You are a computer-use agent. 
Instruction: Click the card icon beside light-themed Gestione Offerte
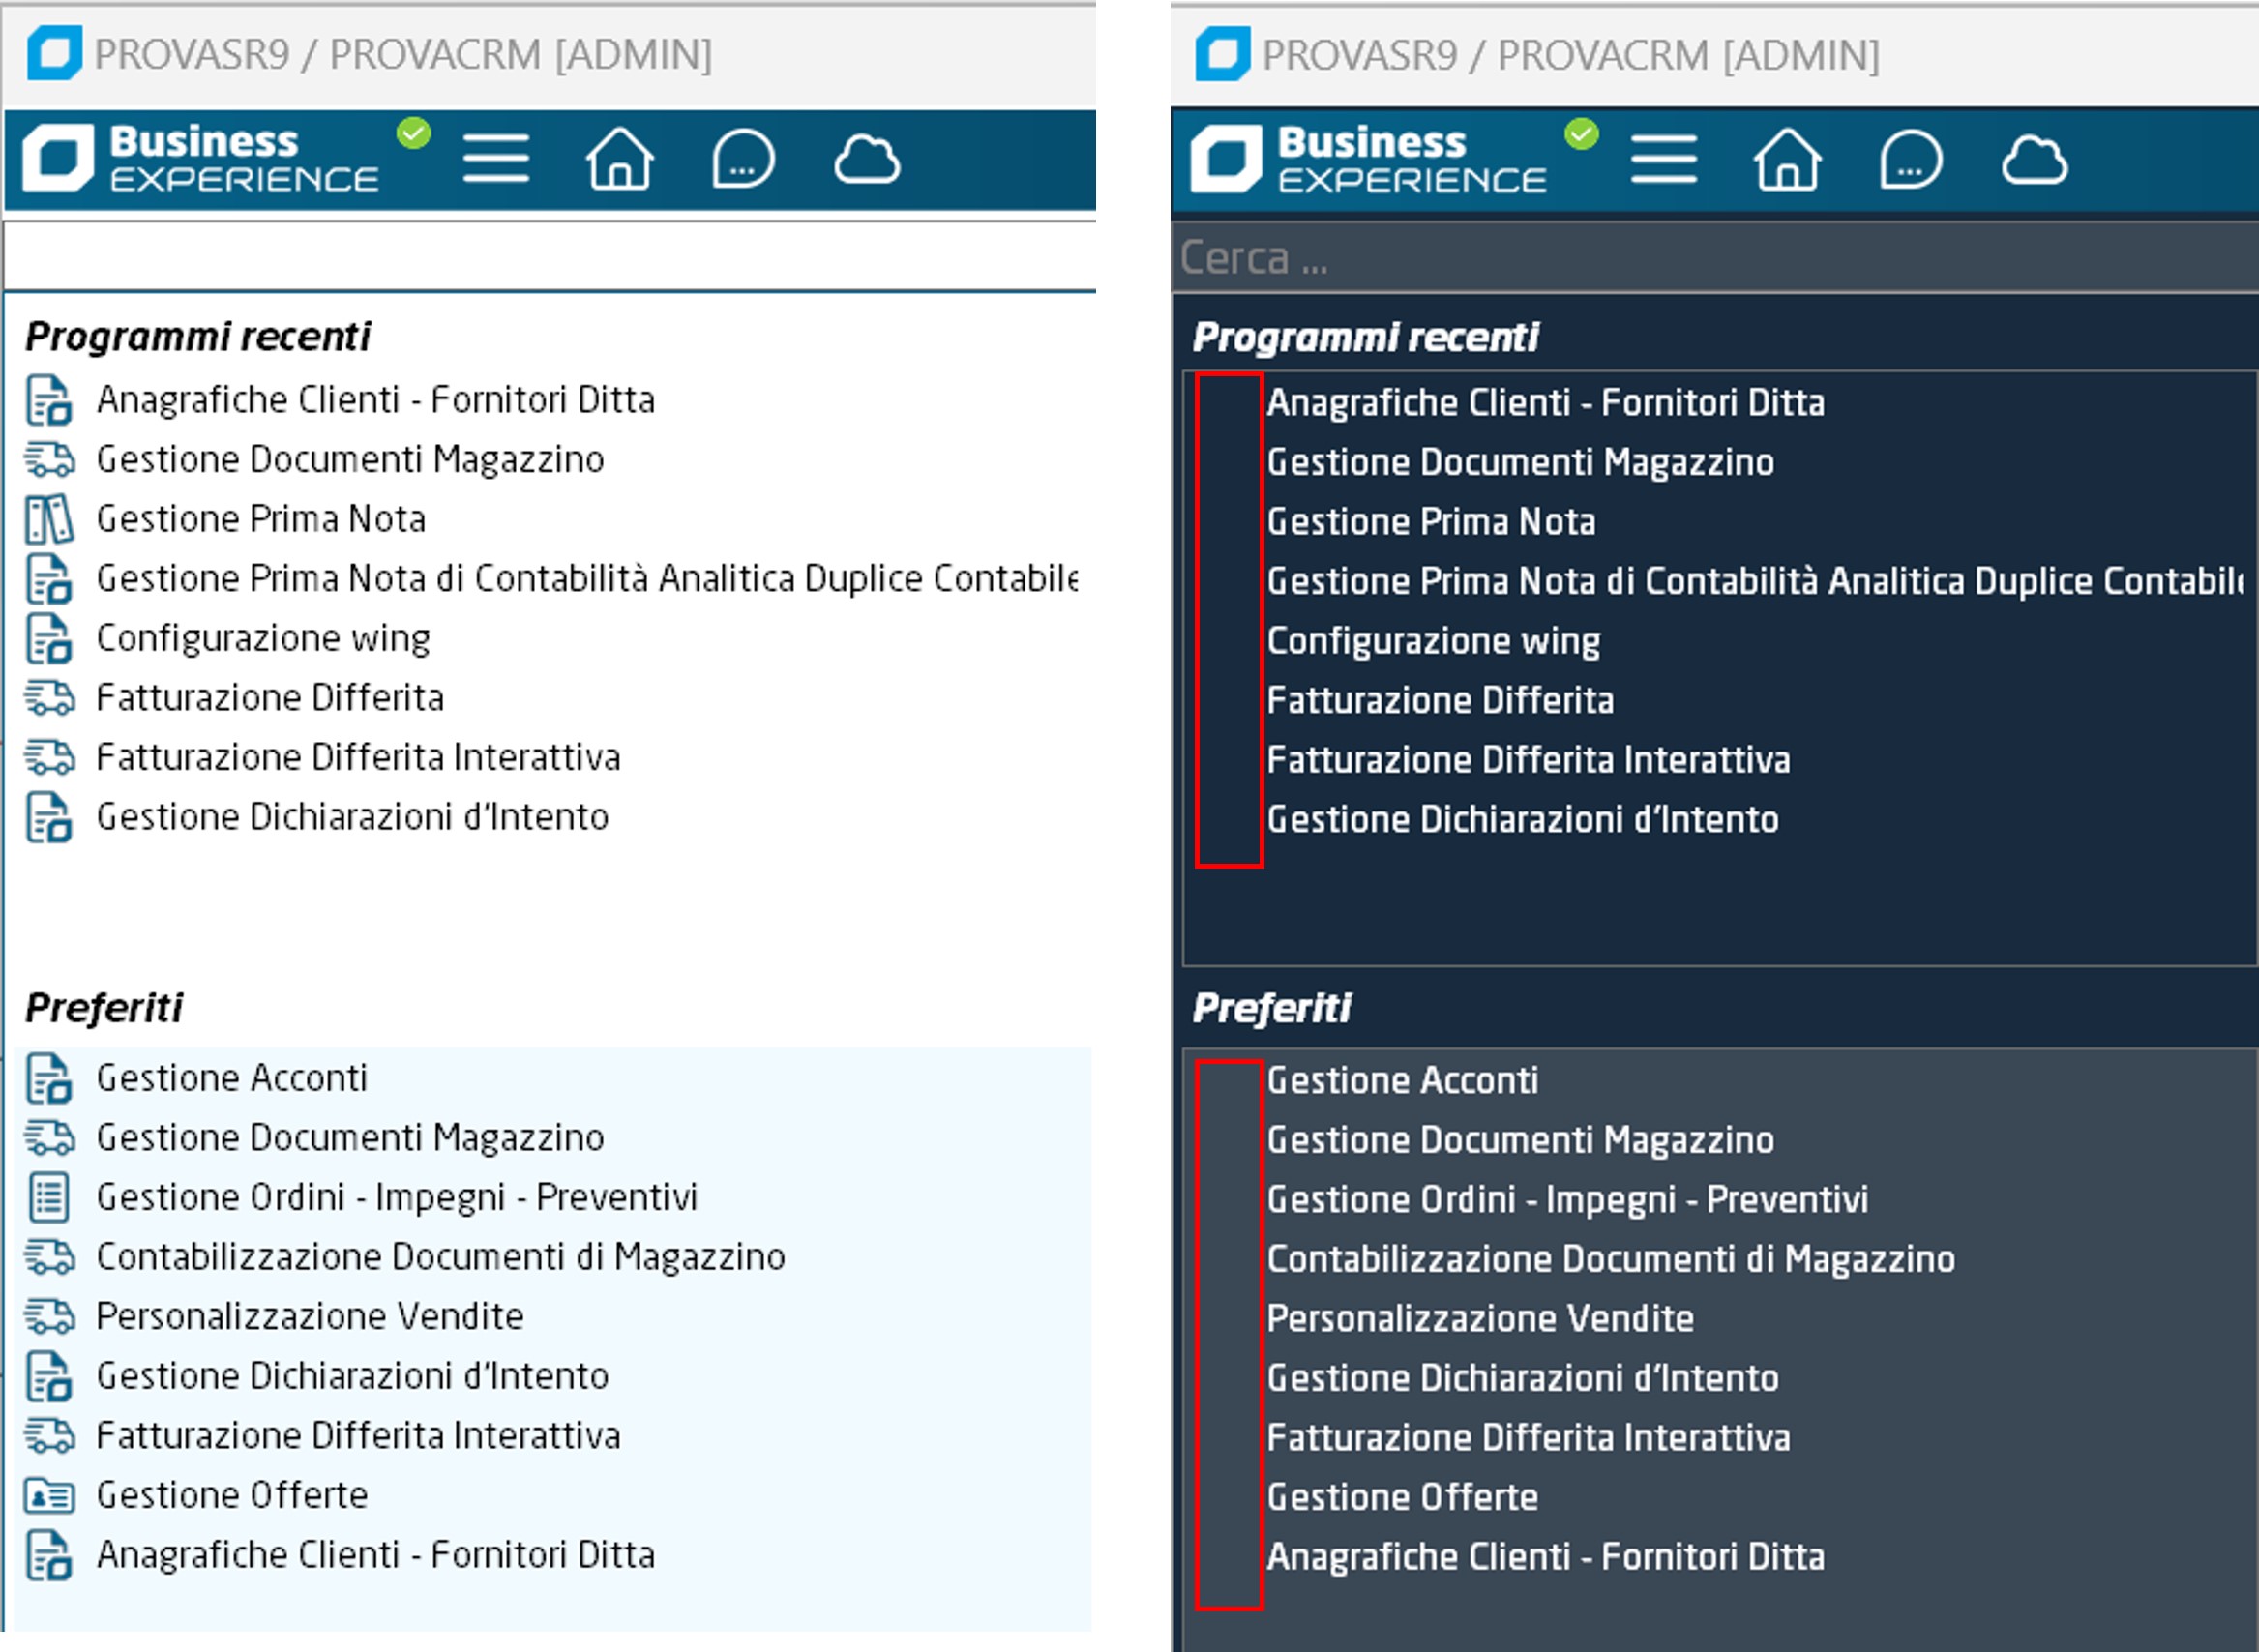click(49, 1496)
